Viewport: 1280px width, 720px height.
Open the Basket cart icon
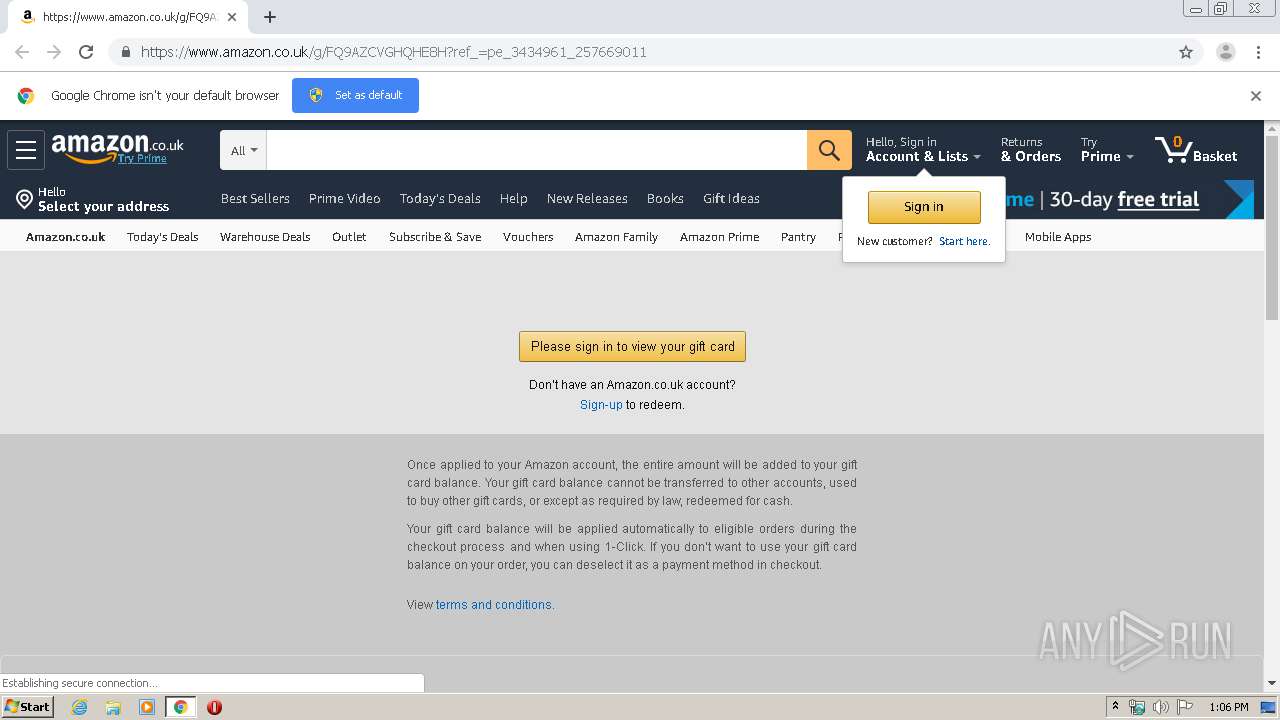(1196, 150)
